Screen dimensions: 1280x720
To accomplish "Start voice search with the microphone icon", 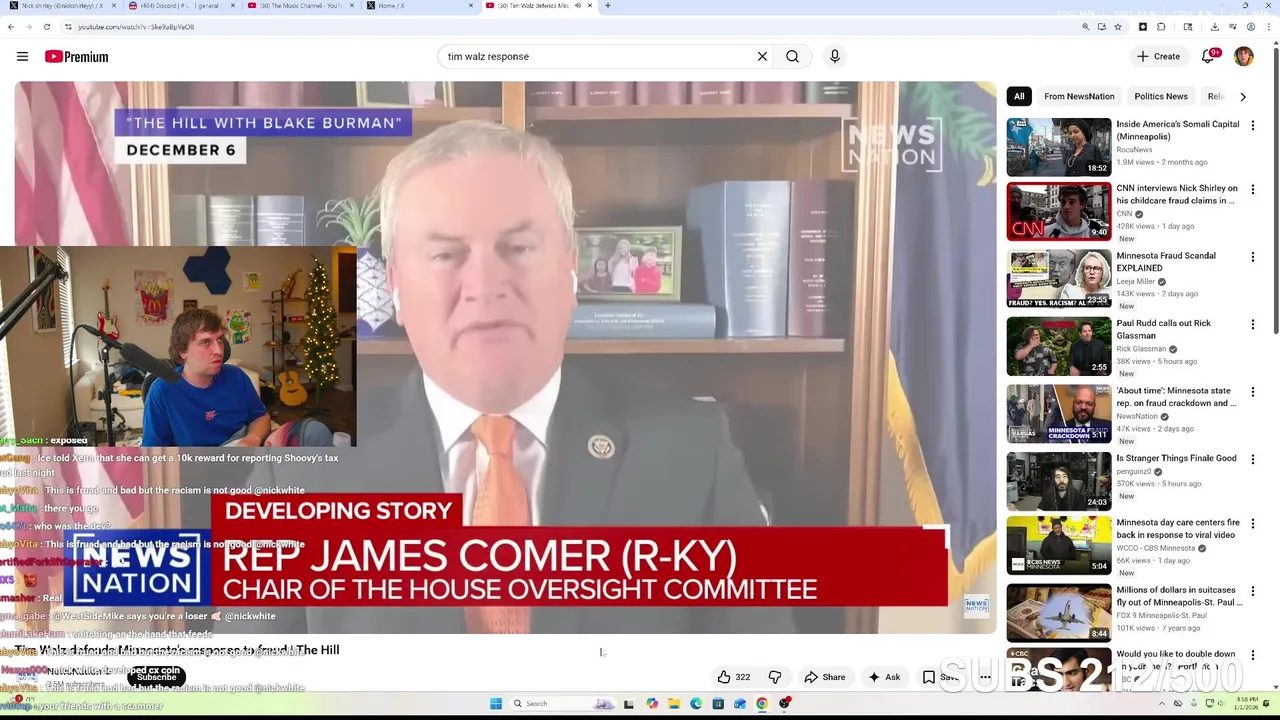I will [835, 57].
